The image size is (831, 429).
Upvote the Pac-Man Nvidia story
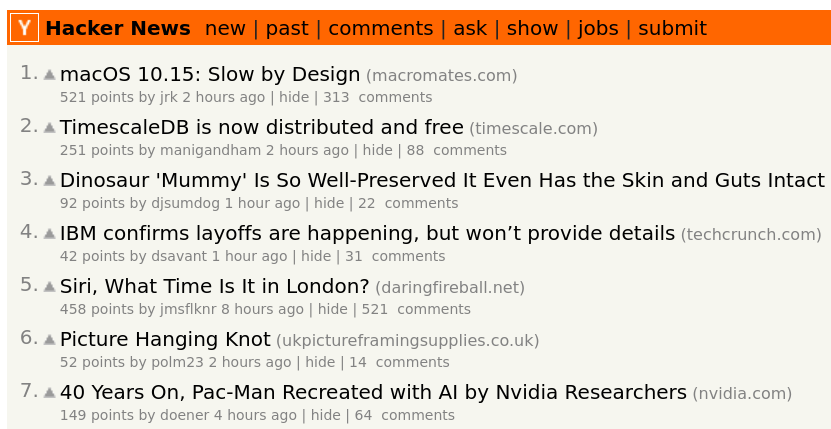(49, 393)
